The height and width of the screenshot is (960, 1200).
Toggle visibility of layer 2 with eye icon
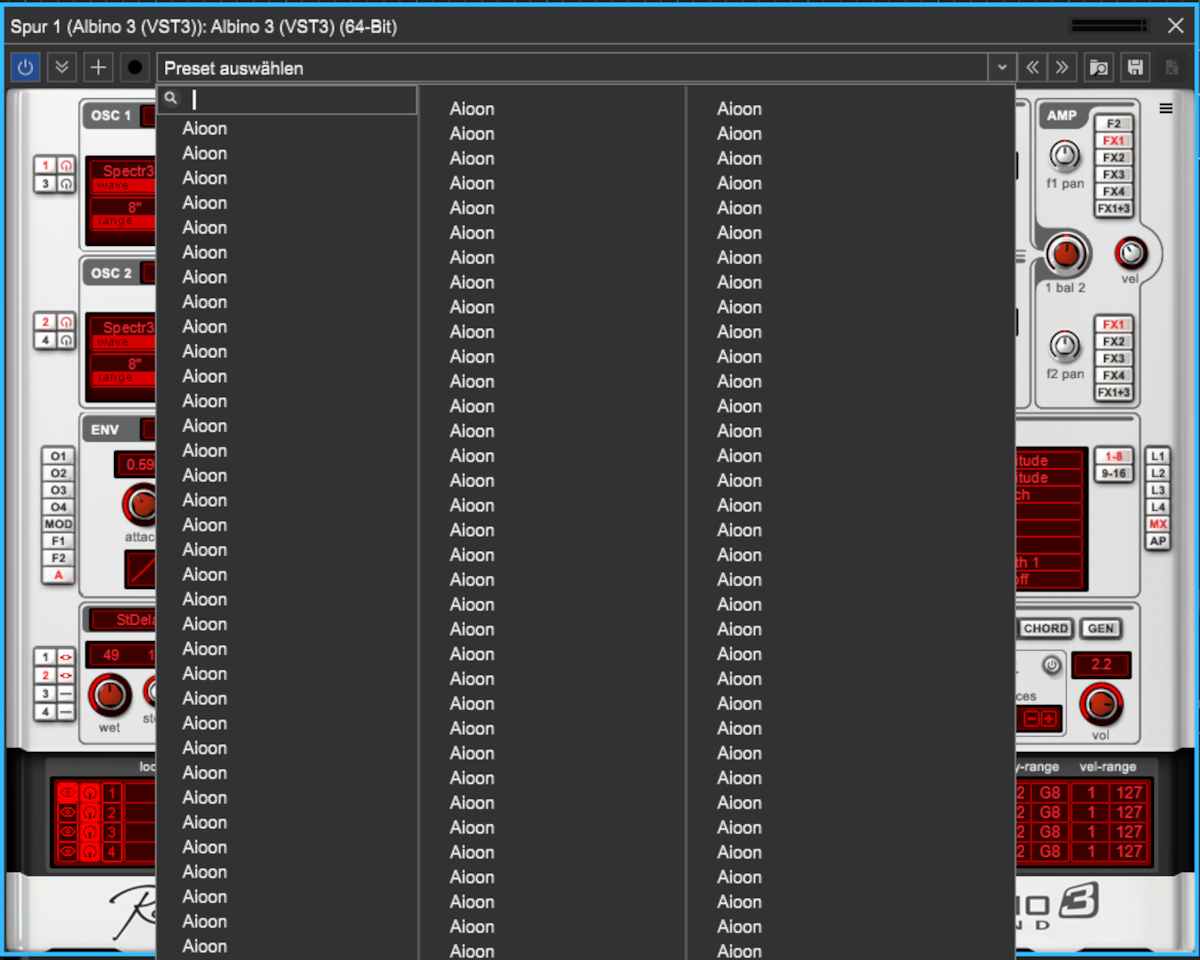(67, 814)
